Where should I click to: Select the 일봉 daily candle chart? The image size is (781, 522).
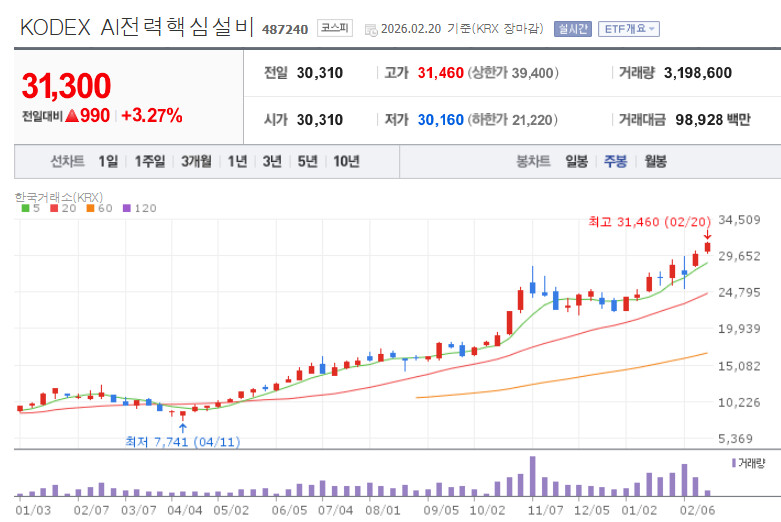(576, 161)
